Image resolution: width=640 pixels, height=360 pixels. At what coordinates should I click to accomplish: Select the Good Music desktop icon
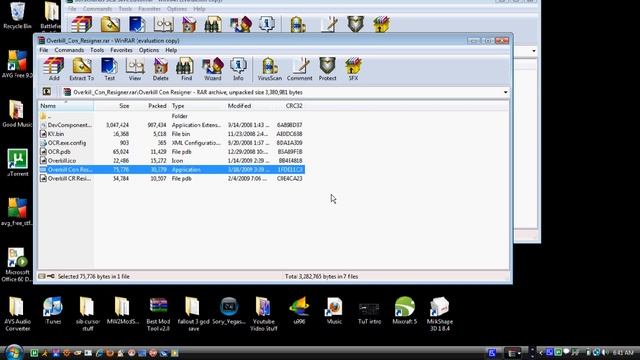click(x=17, y=113)
